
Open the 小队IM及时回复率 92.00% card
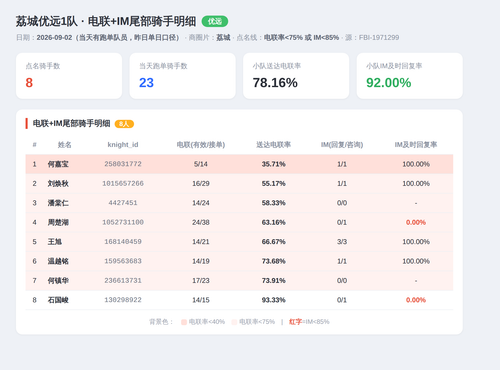pyautogui.click(x=410, y=76)
